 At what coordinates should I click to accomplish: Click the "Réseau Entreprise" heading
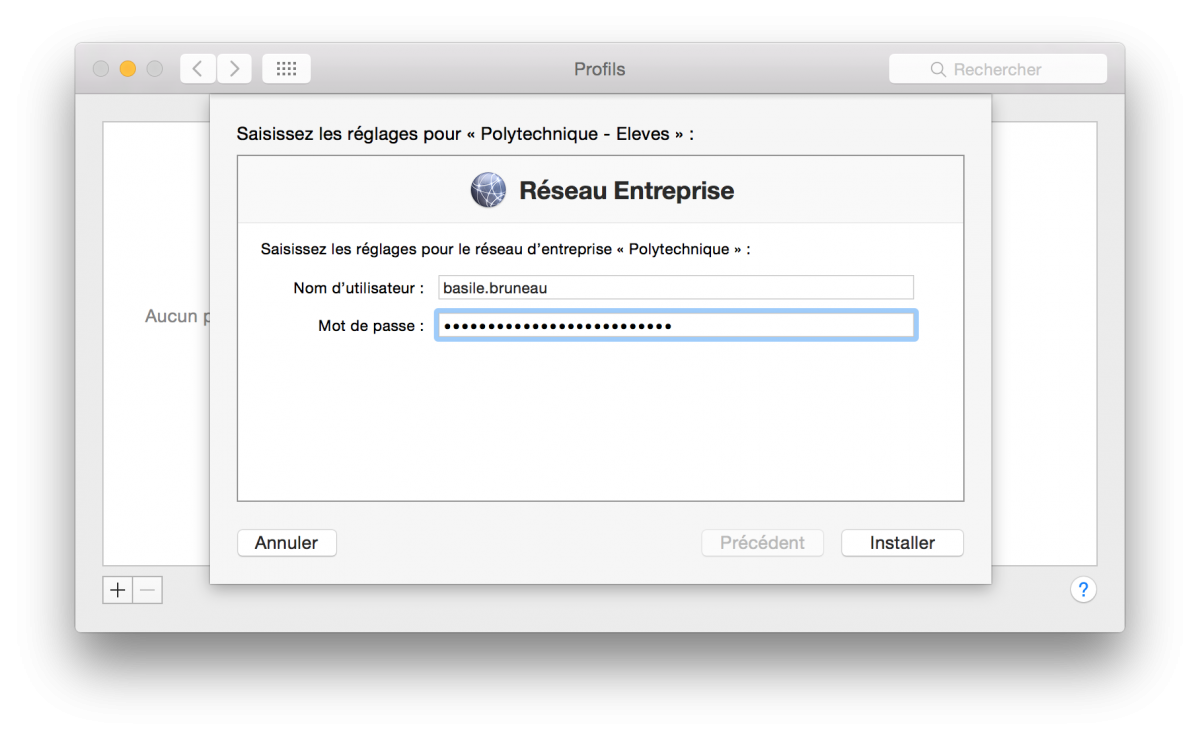tap(626, 191)
